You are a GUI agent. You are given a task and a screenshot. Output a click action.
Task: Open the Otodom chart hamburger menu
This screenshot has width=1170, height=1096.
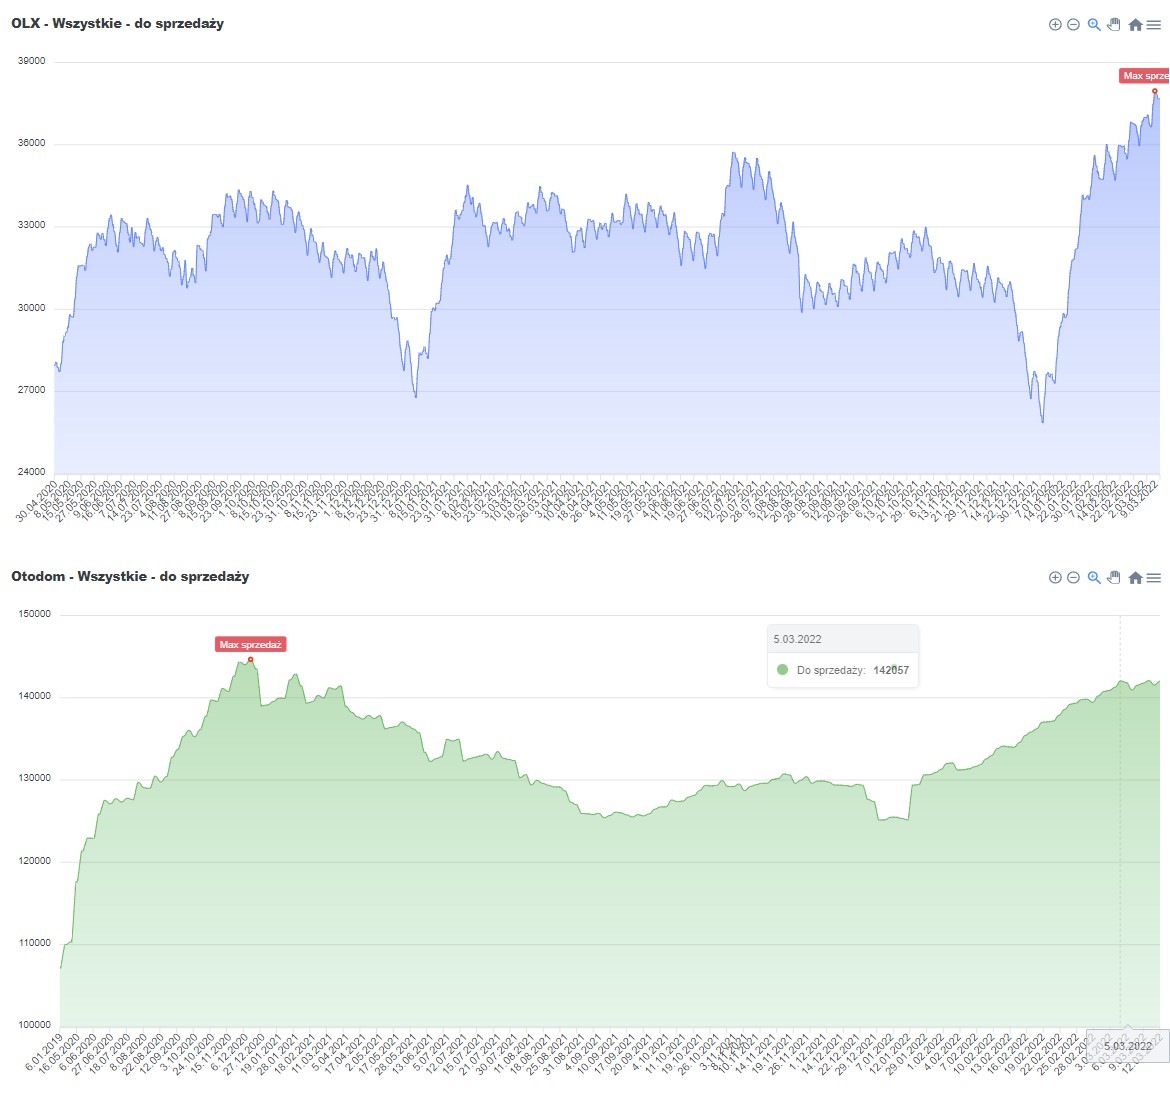1154,578
